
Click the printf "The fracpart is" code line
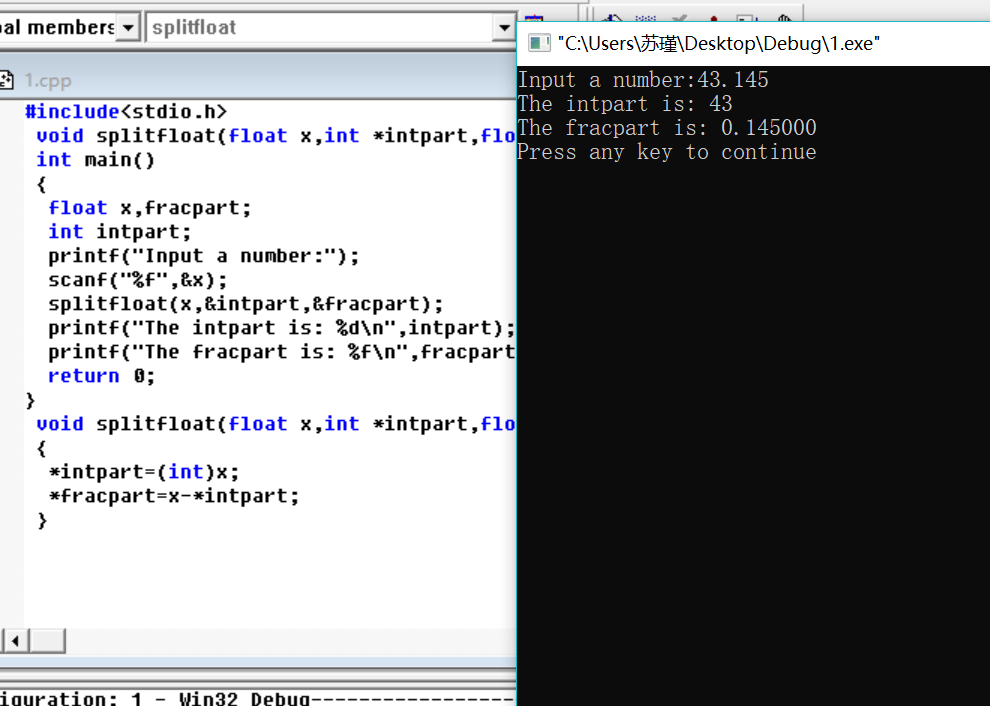[x=282, y=352]
